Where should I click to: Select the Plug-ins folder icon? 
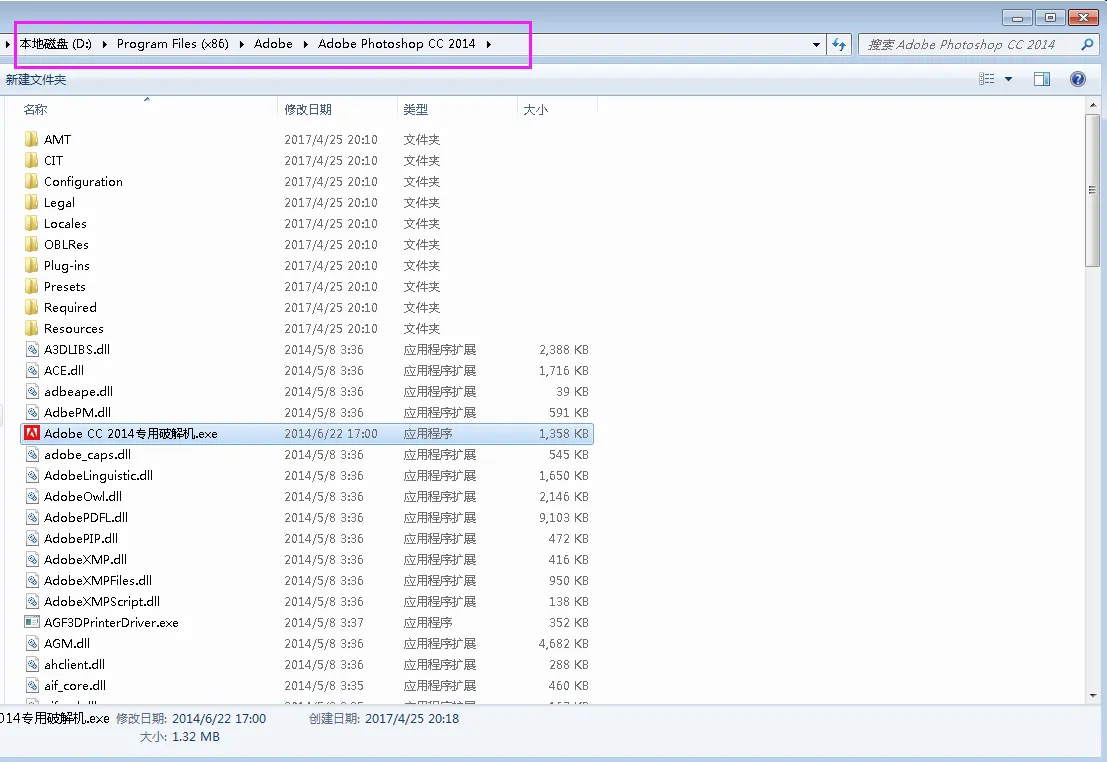[31, 266]
